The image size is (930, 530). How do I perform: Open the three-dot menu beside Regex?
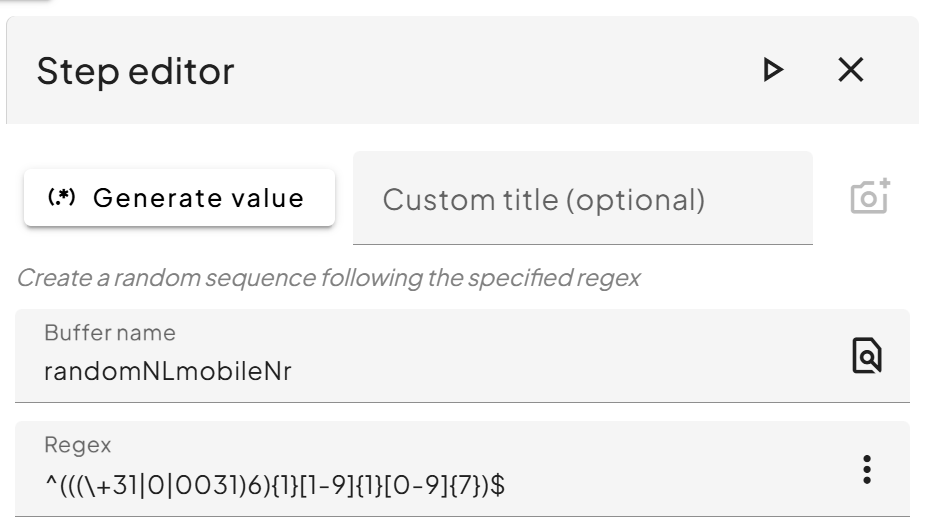(867, 468)
